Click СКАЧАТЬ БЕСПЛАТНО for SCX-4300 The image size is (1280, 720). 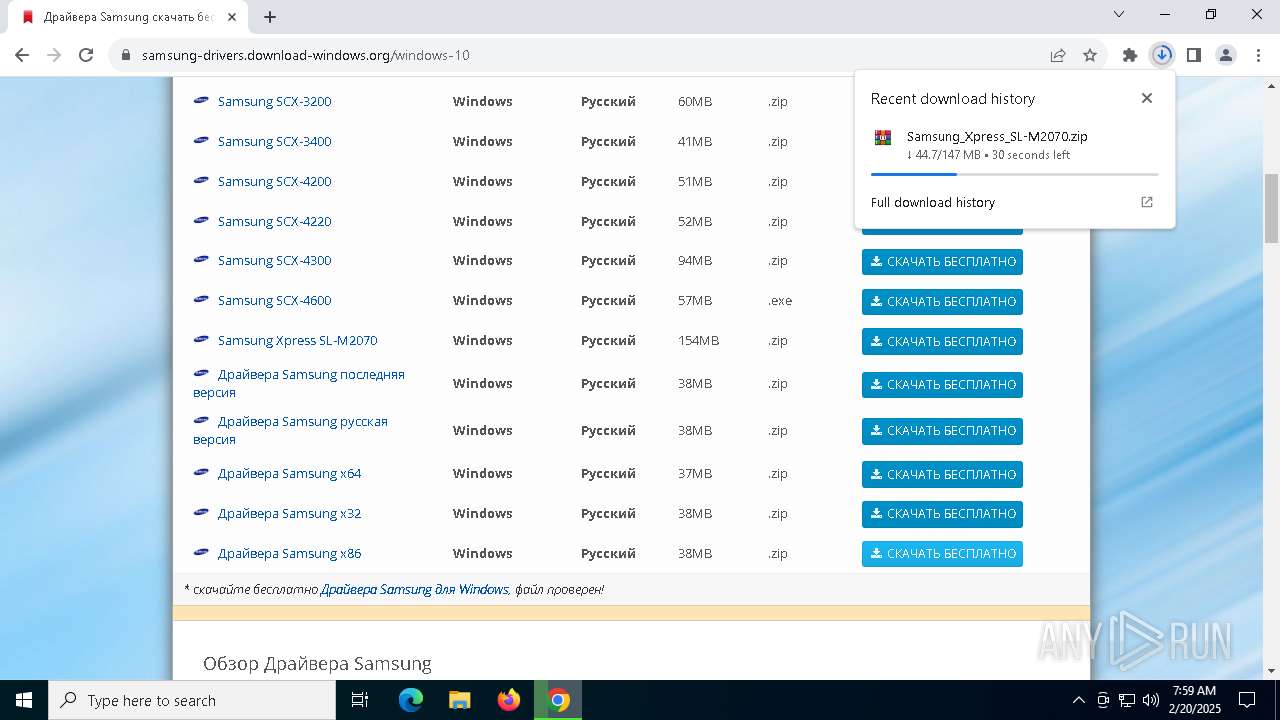pyautogui.click(x=942, y=261)
